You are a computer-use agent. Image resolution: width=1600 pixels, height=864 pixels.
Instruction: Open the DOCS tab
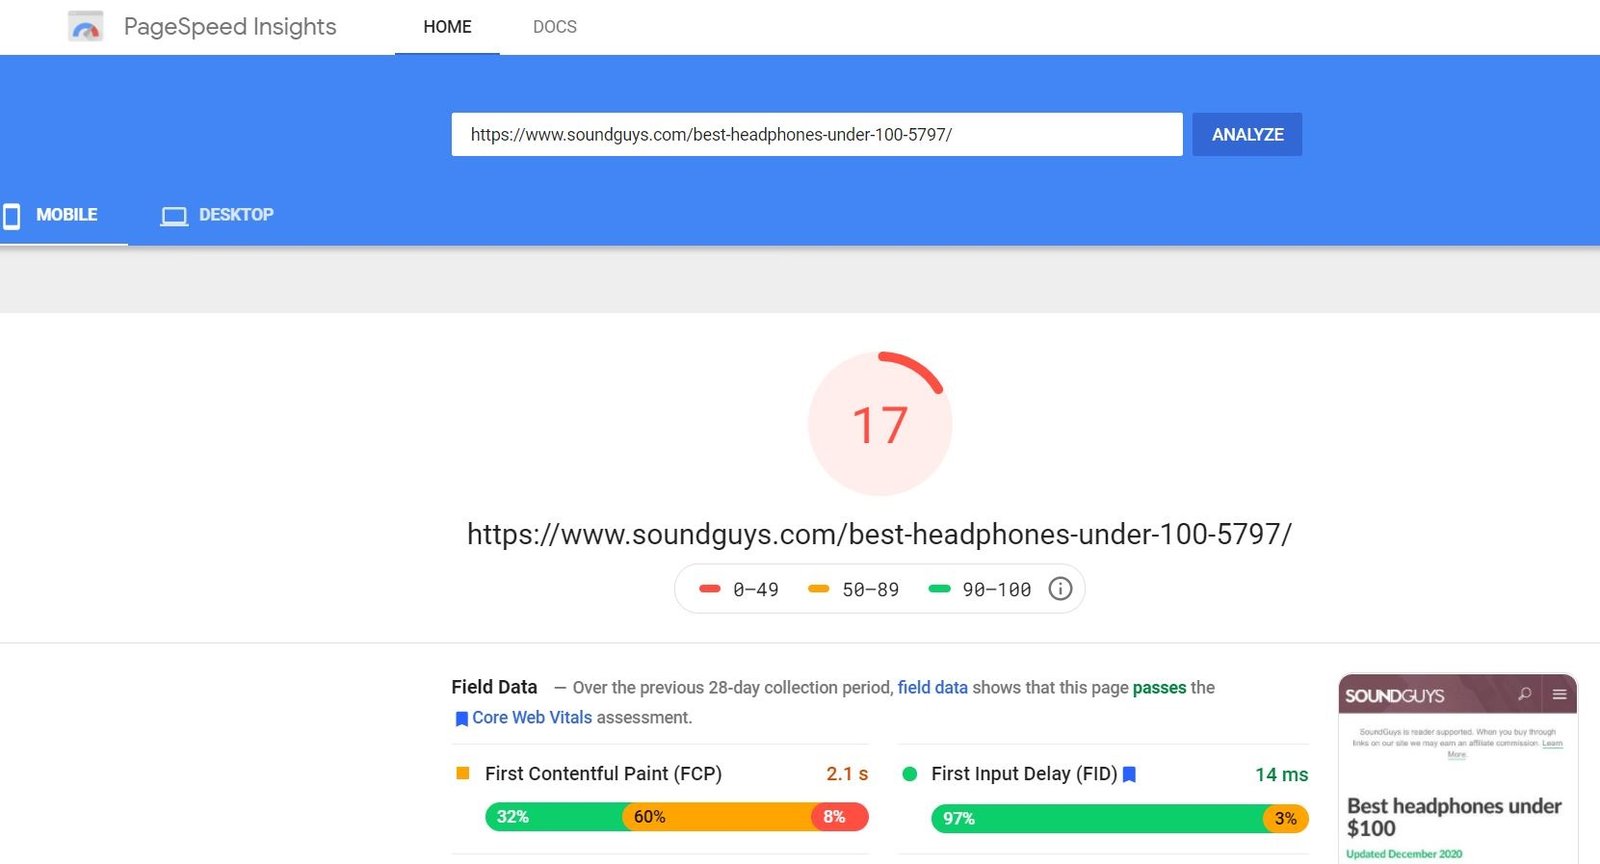click(x=555, y=27)
